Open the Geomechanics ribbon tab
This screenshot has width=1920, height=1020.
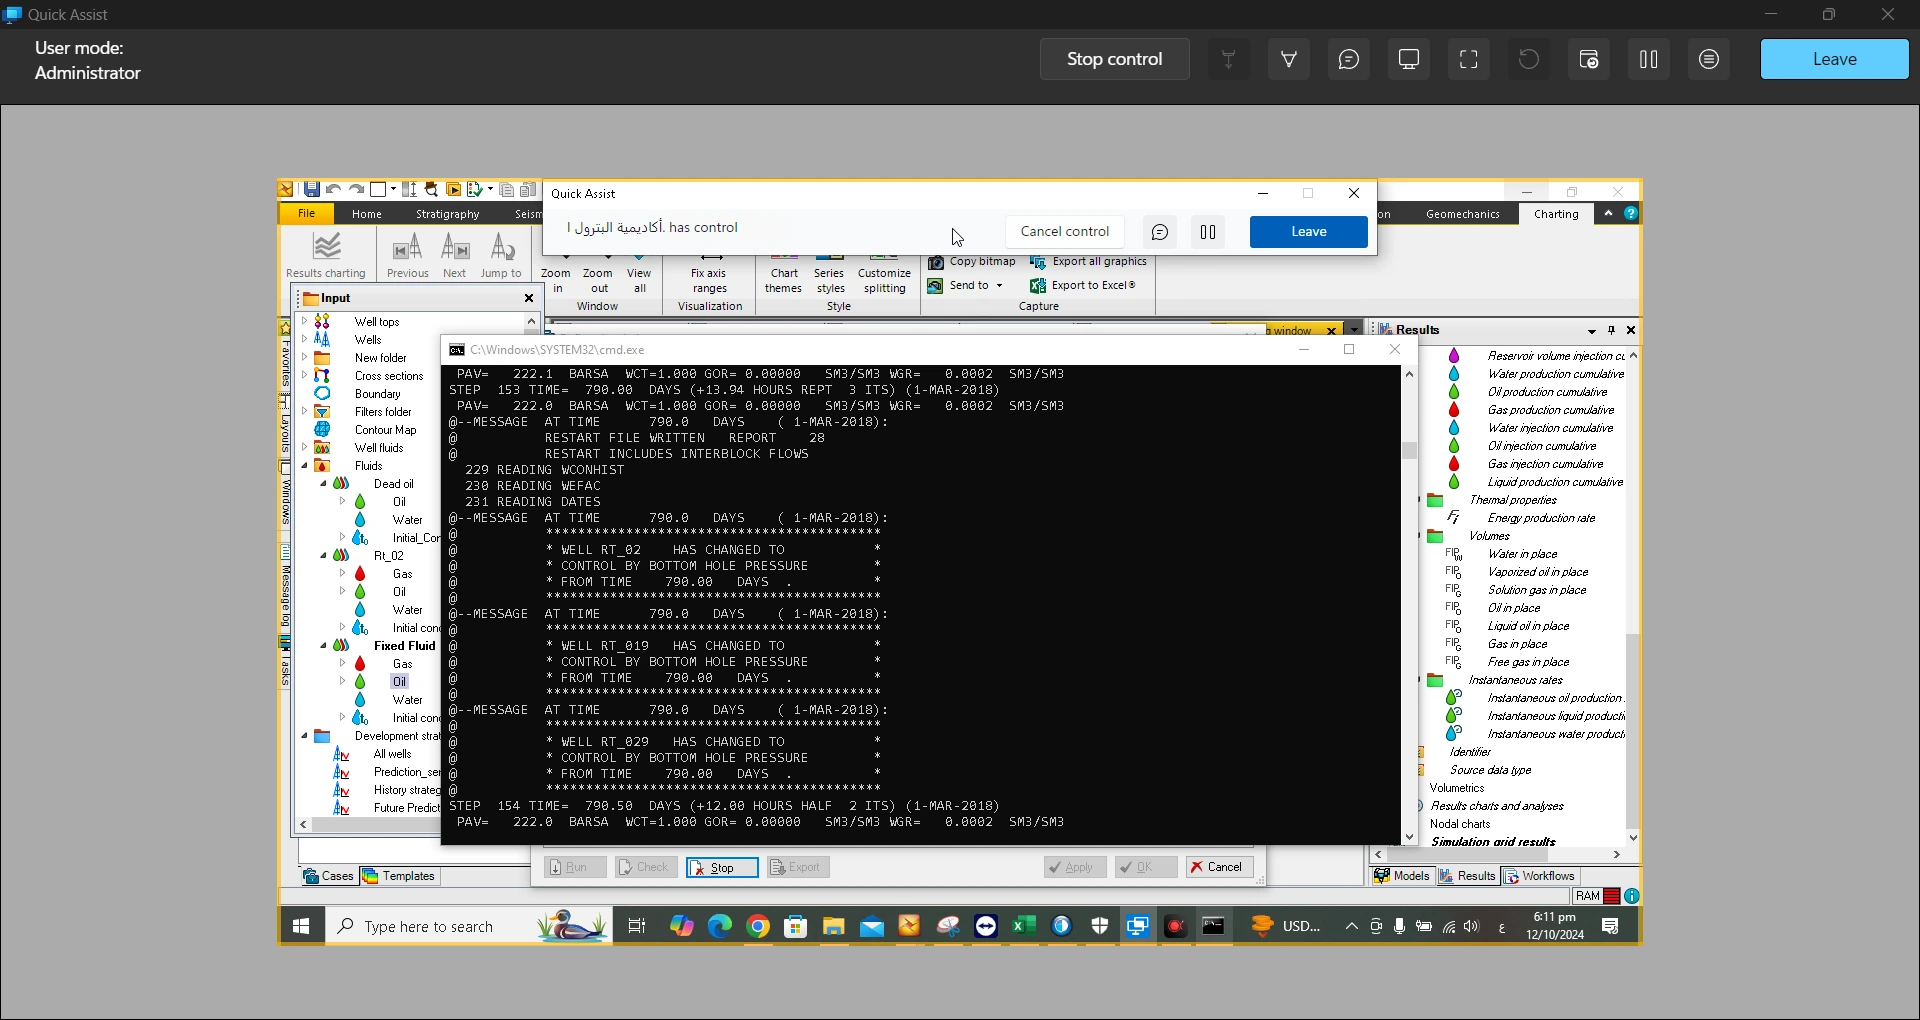tap(1462, 214)
